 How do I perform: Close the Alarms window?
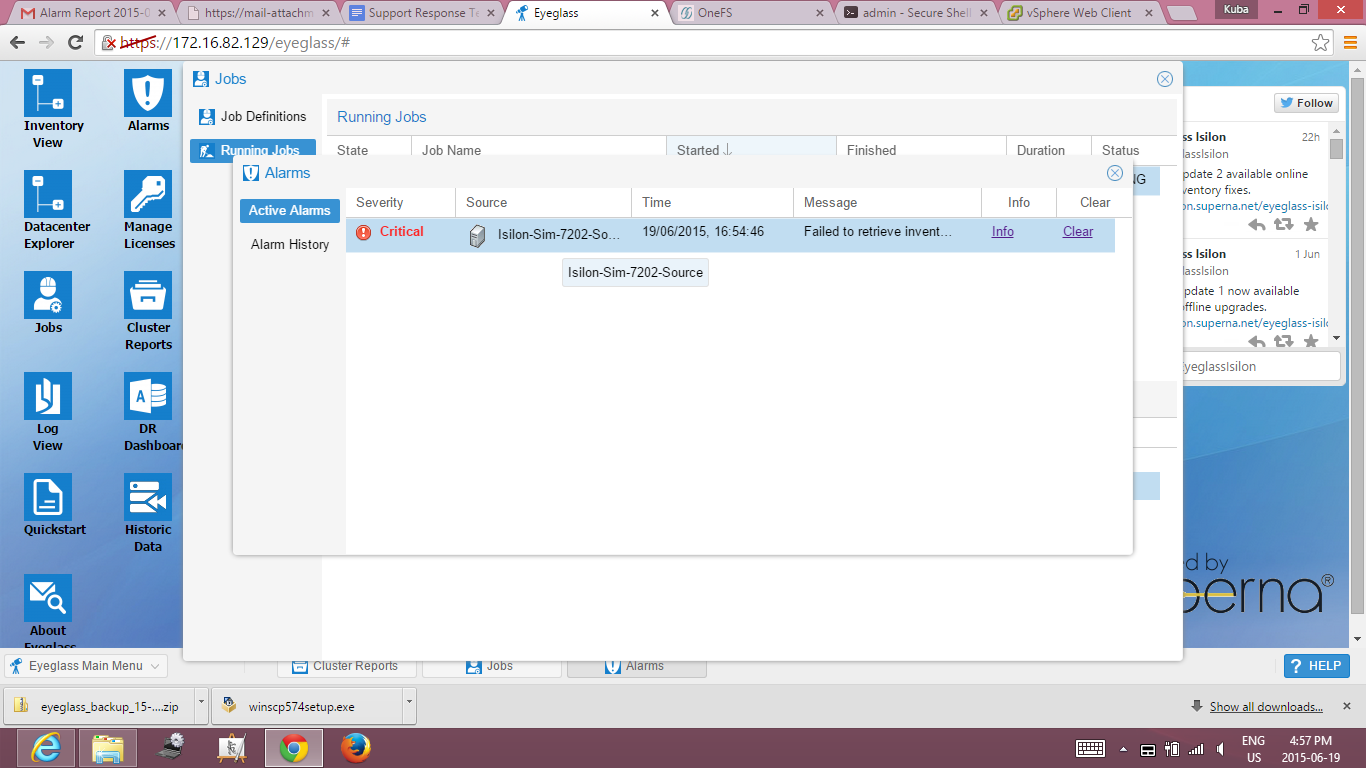pos(1115,173)
